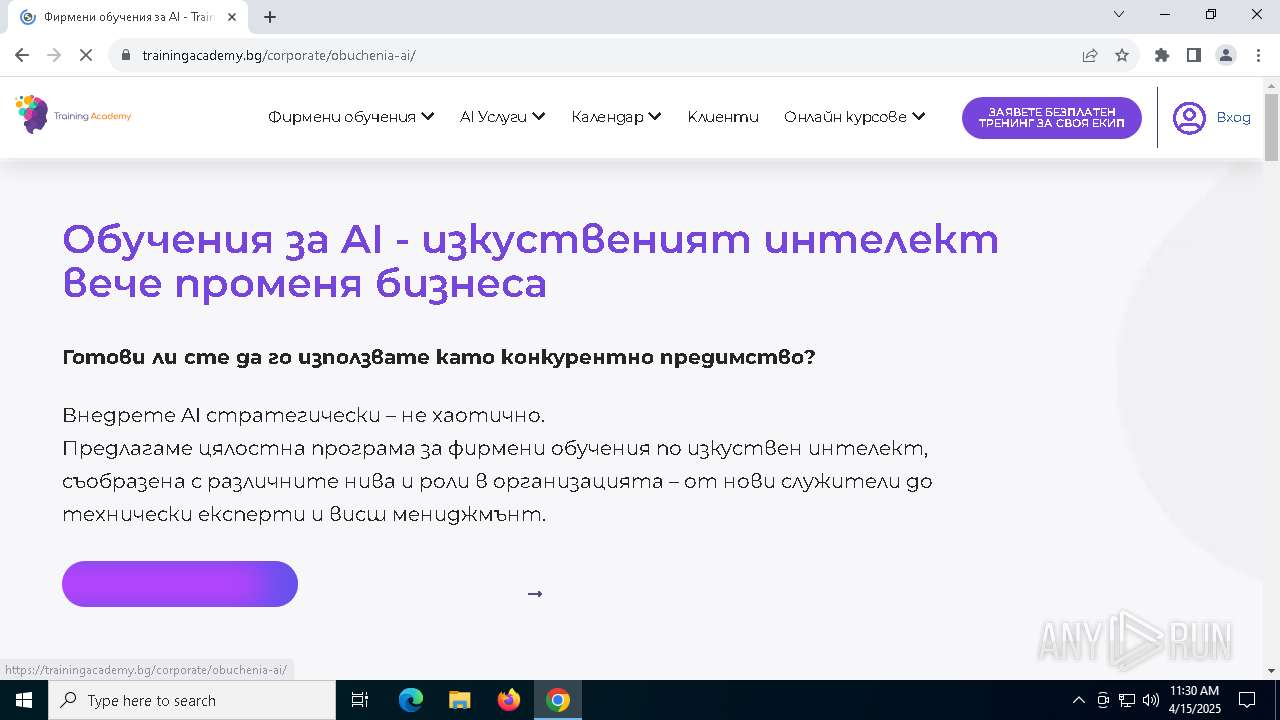Click the Вход login link

(1233, 117)
